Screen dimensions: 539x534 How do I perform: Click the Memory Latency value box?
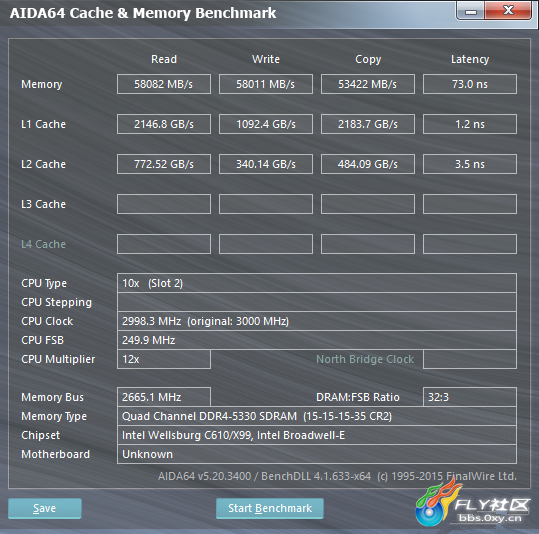pyautogui.click(x=470, y=84)
